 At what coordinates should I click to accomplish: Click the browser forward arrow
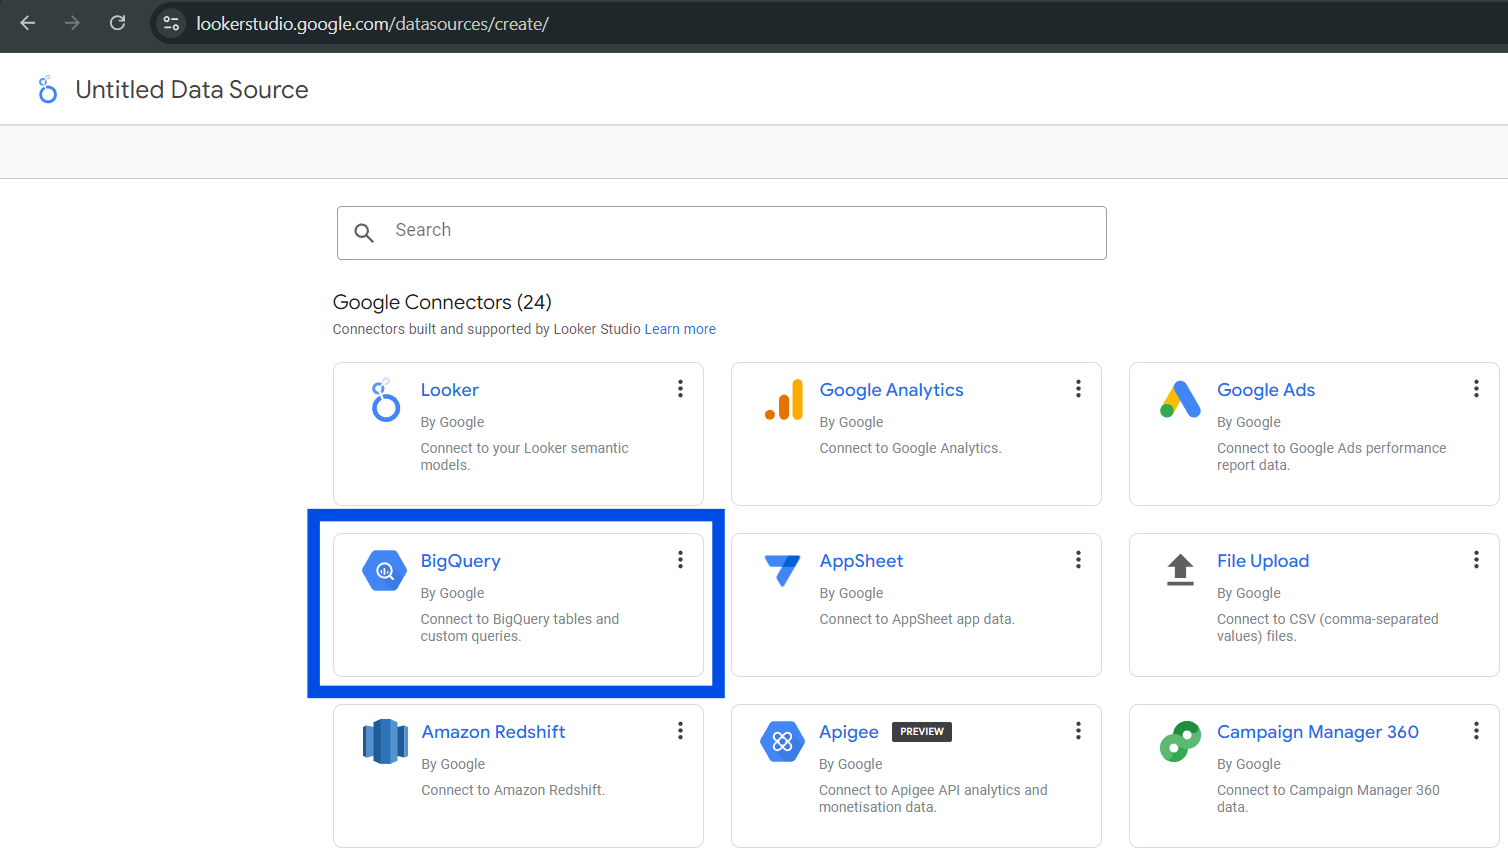tap(72, 23)
